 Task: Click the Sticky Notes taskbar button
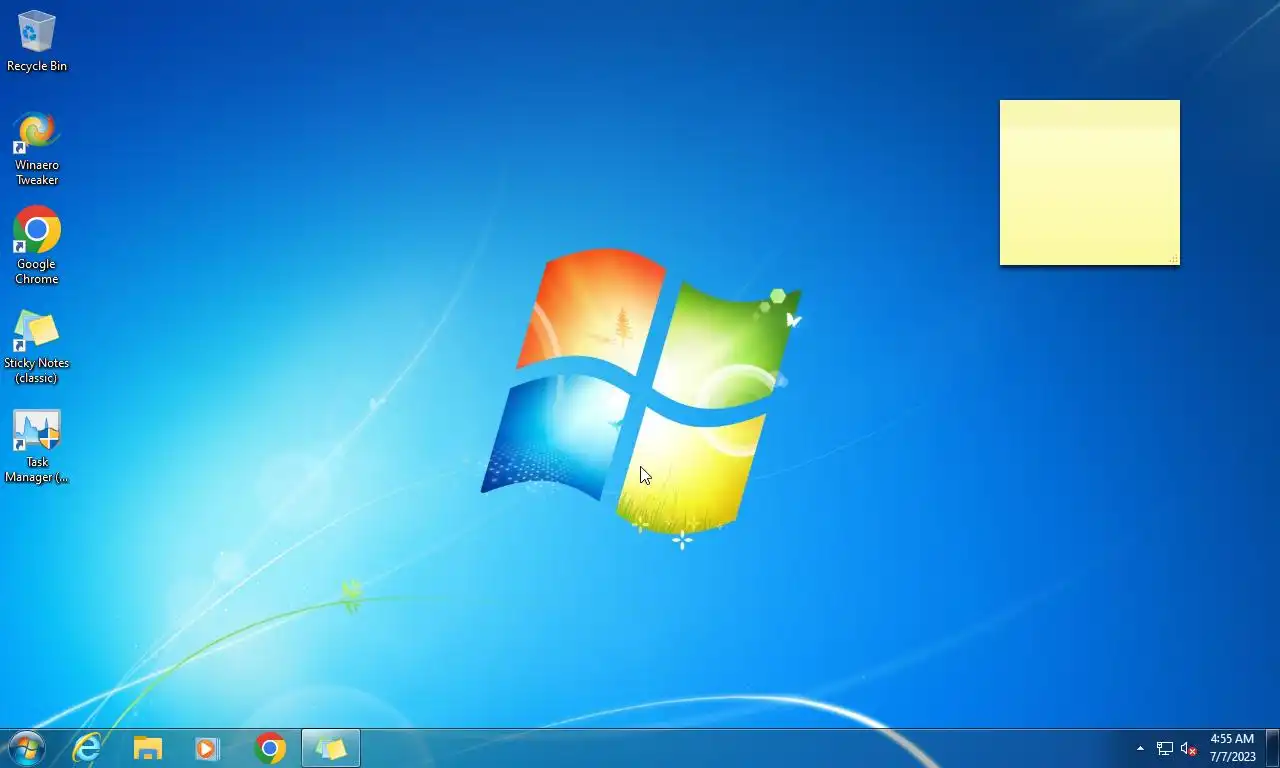click(x=331, y=748)
